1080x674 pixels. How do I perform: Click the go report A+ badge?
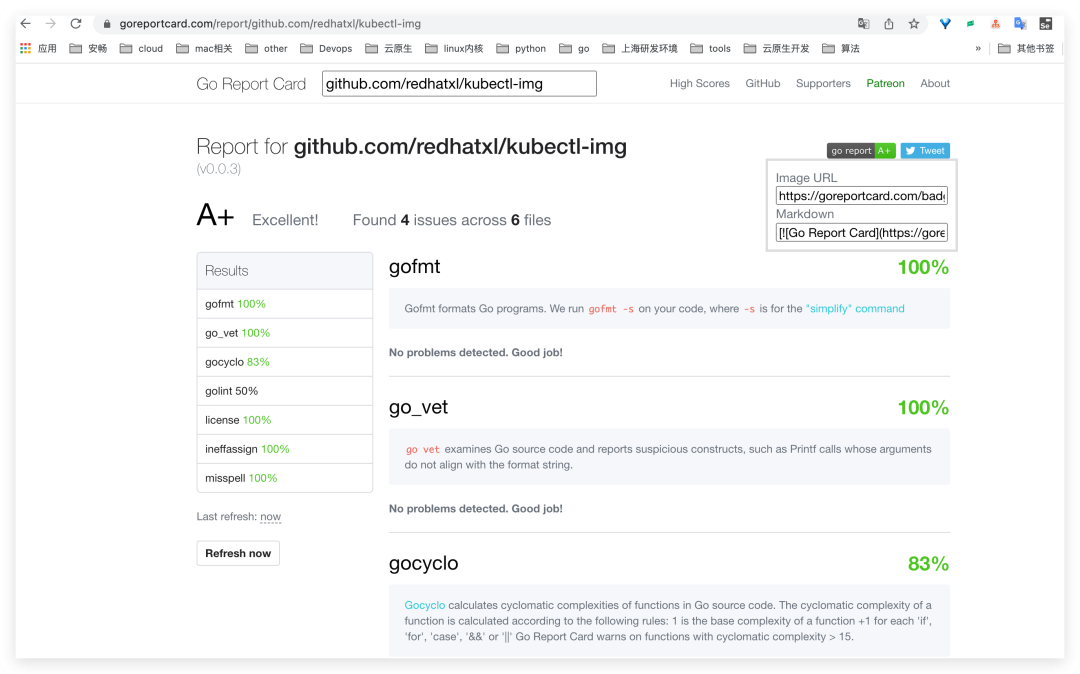pyautogui.click(x=861, y=151)
